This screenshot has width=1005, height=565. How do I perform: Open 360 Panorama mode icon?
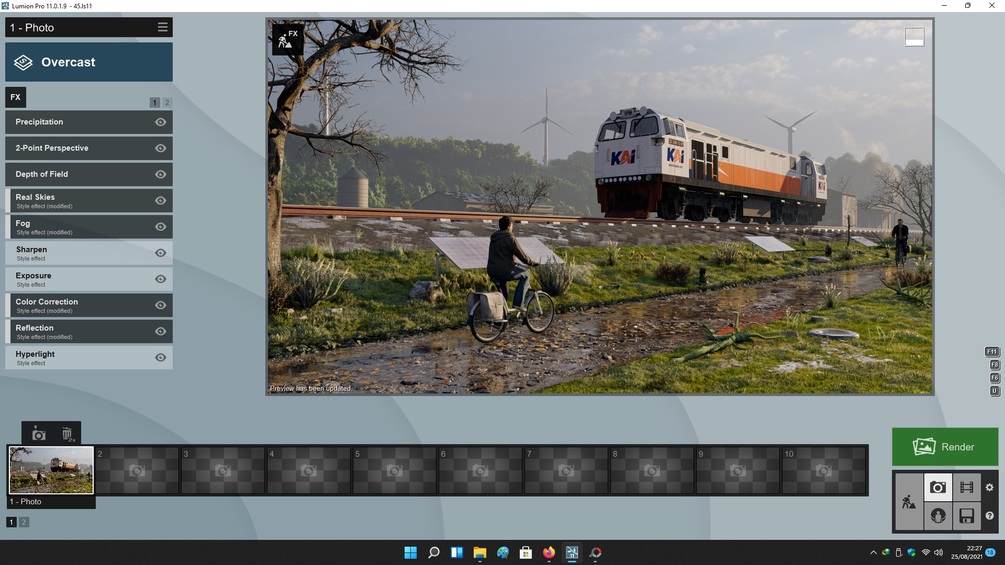938,515
